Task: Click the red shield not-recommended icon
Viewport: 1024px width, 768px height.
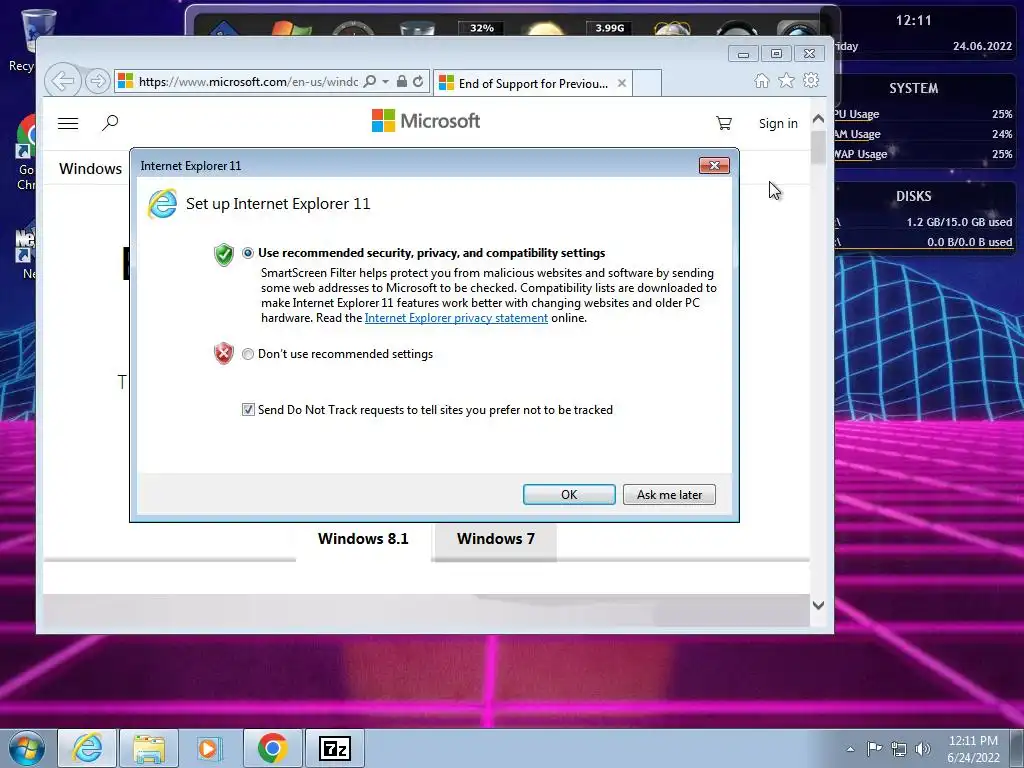Action: click(x=224, y=353)
